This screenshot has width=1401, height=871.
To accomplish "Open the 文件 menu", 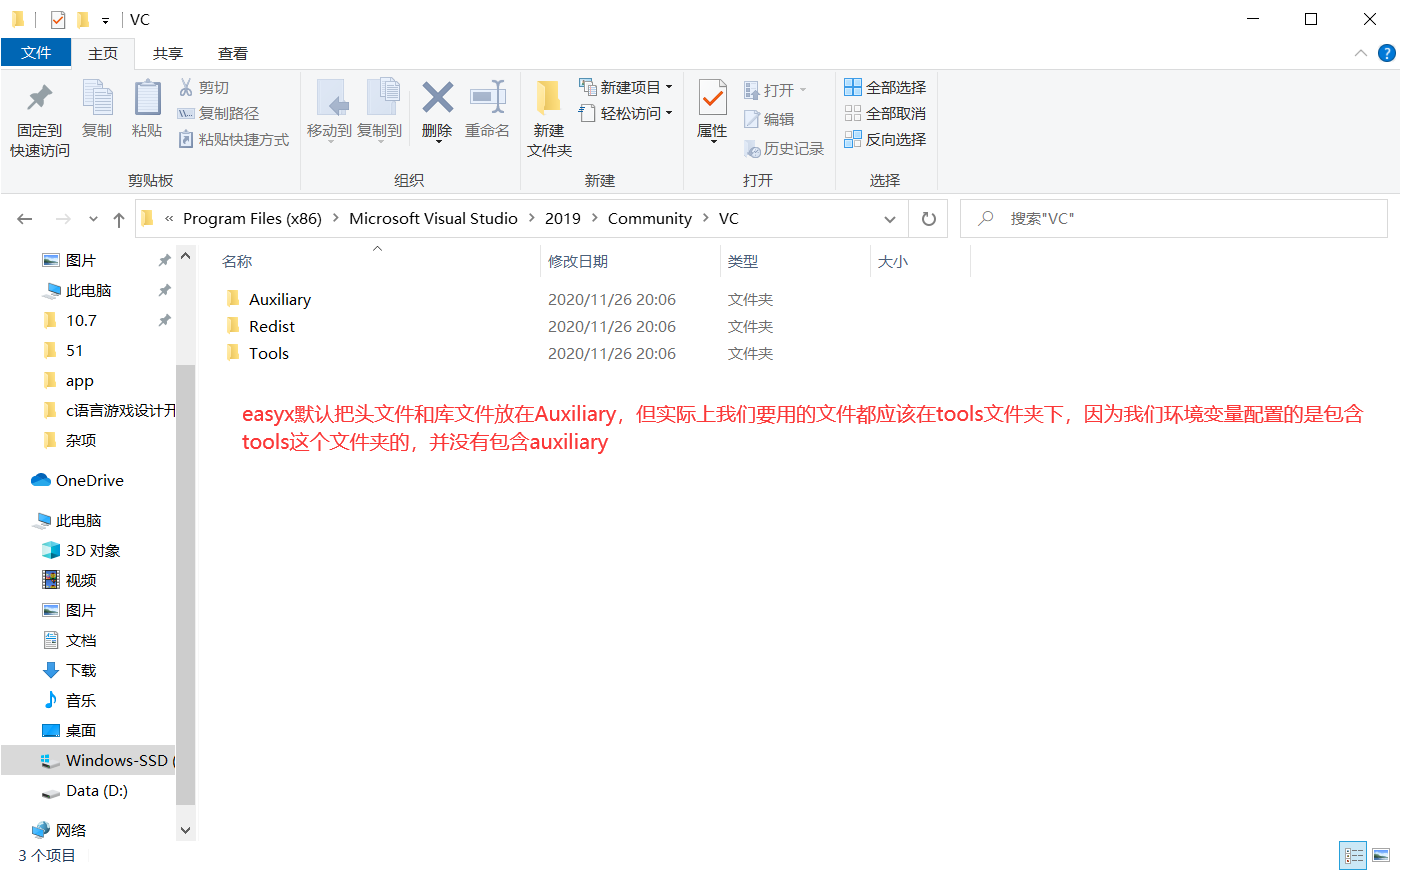I will [36, 53].
